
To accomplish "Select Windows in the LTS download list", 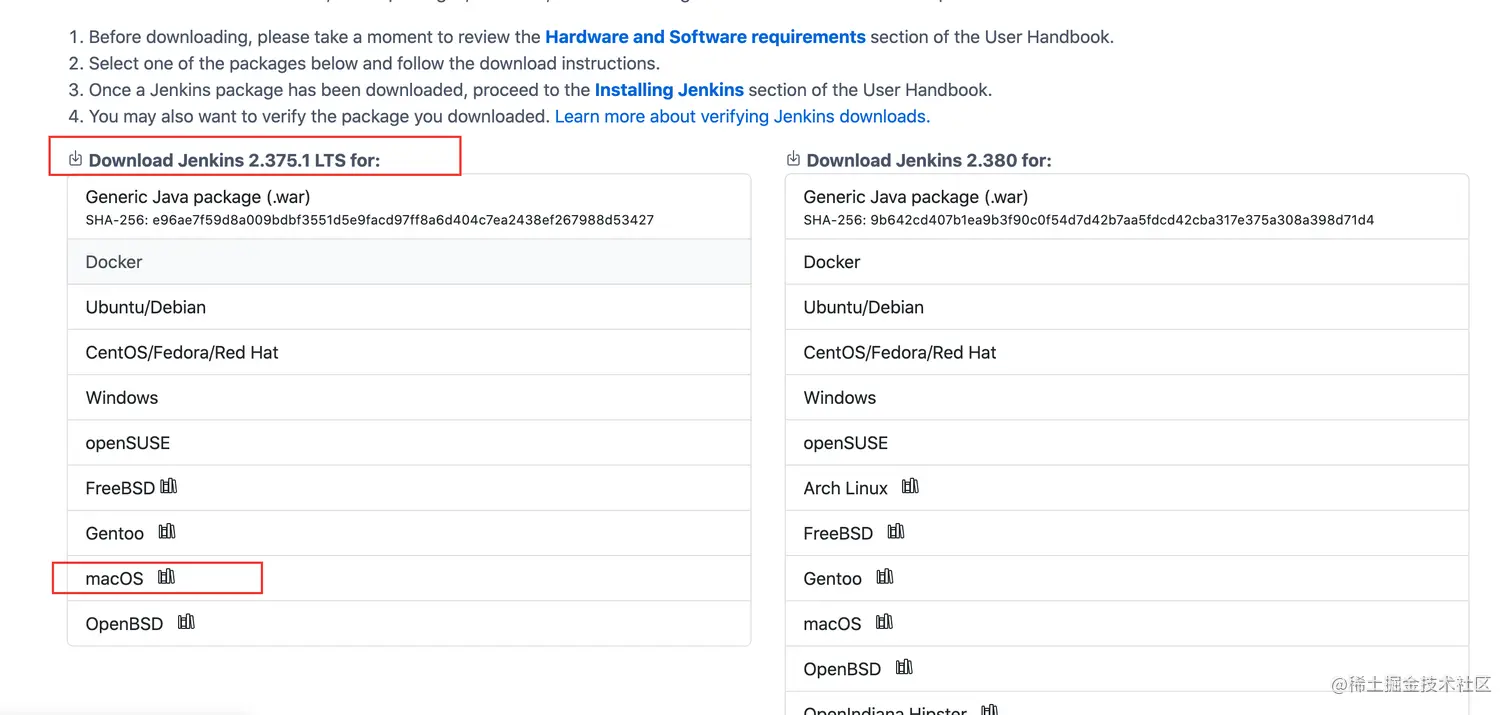I will pyautogui.click(x=122, y=398).
